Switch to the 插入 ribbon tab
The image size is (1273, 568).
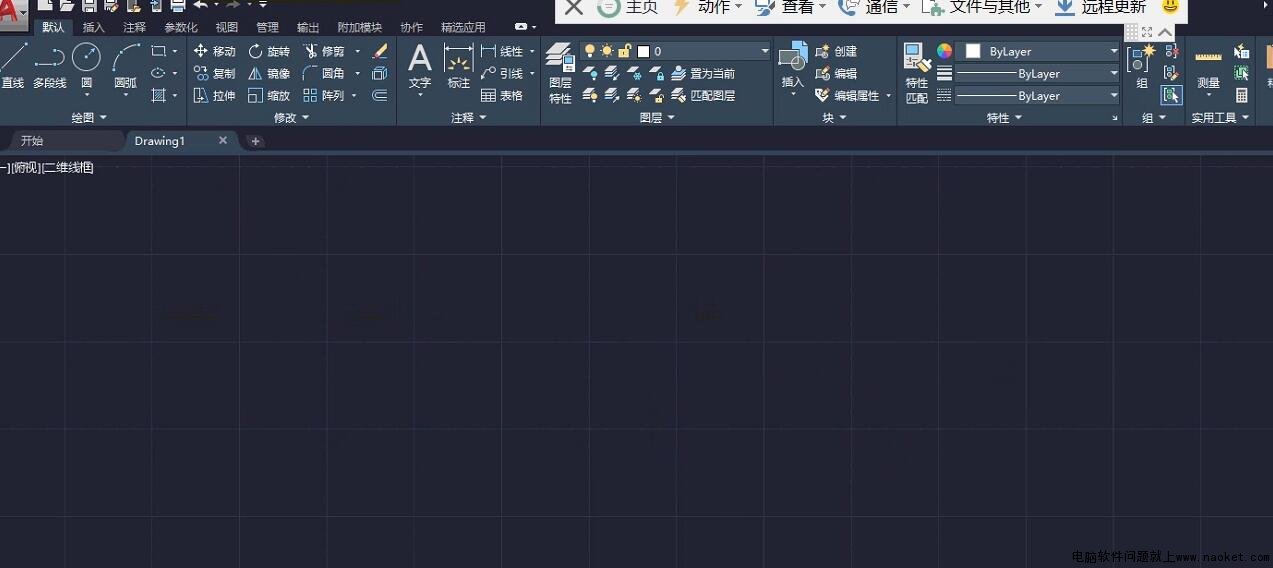pos(93,28)
